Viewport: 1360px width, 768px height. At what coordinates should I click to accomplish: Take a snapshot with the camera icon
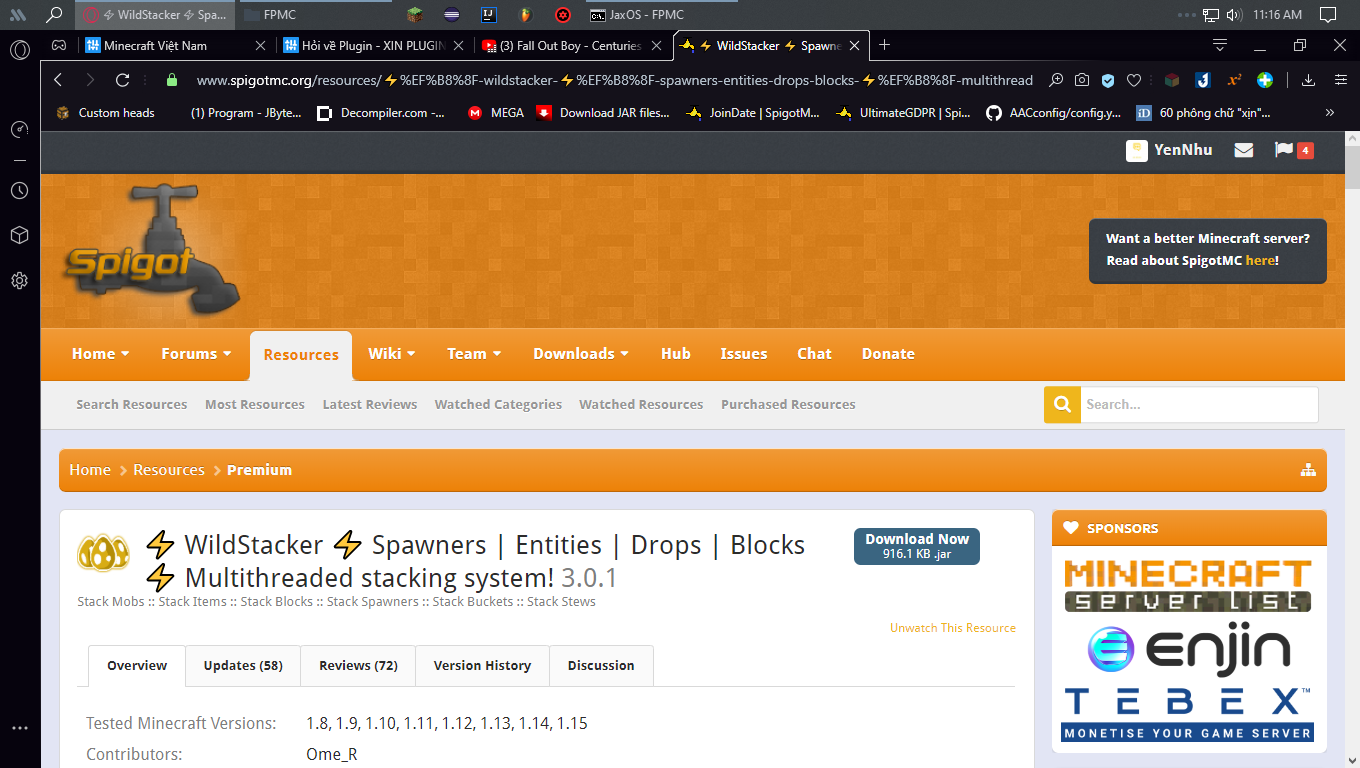(x=1082, y=80)
